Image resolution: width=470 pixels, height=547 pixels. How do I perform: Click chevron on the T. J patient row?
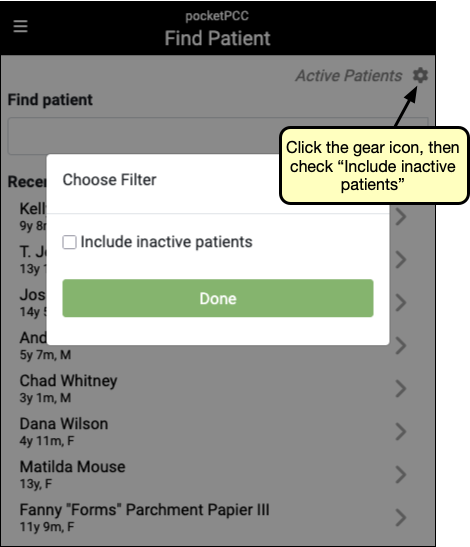tap(401, 260)
